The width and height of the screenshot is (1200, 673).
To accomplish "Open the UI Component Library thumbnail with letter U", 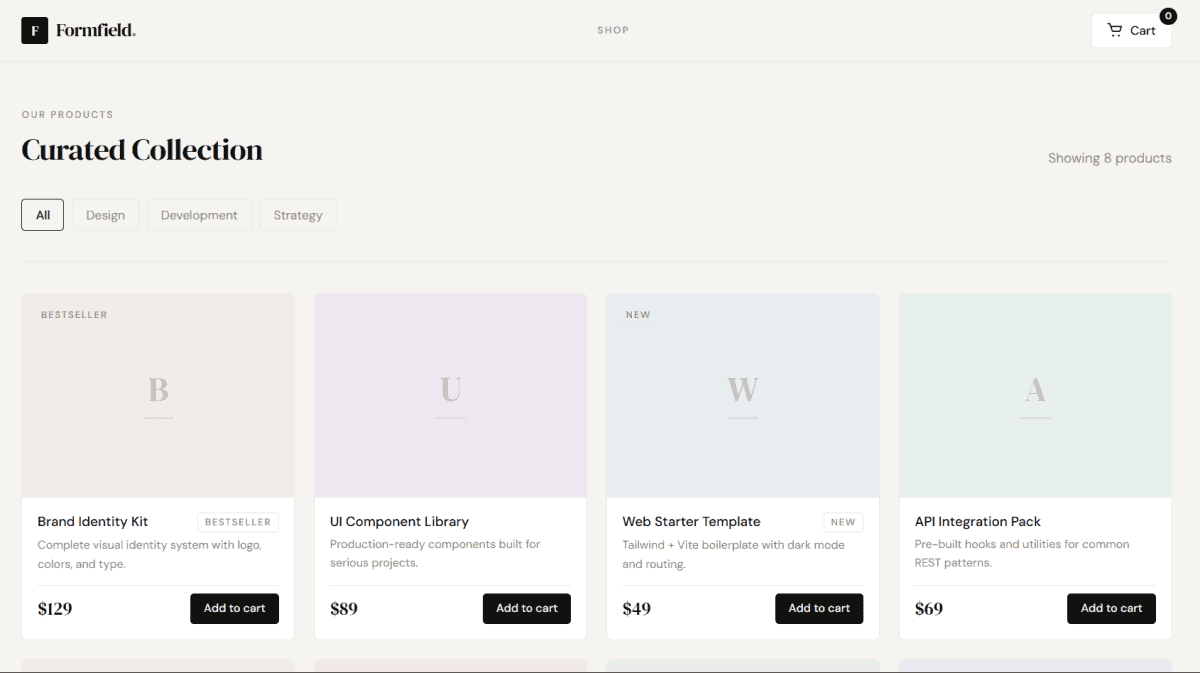I will (450, 395).
